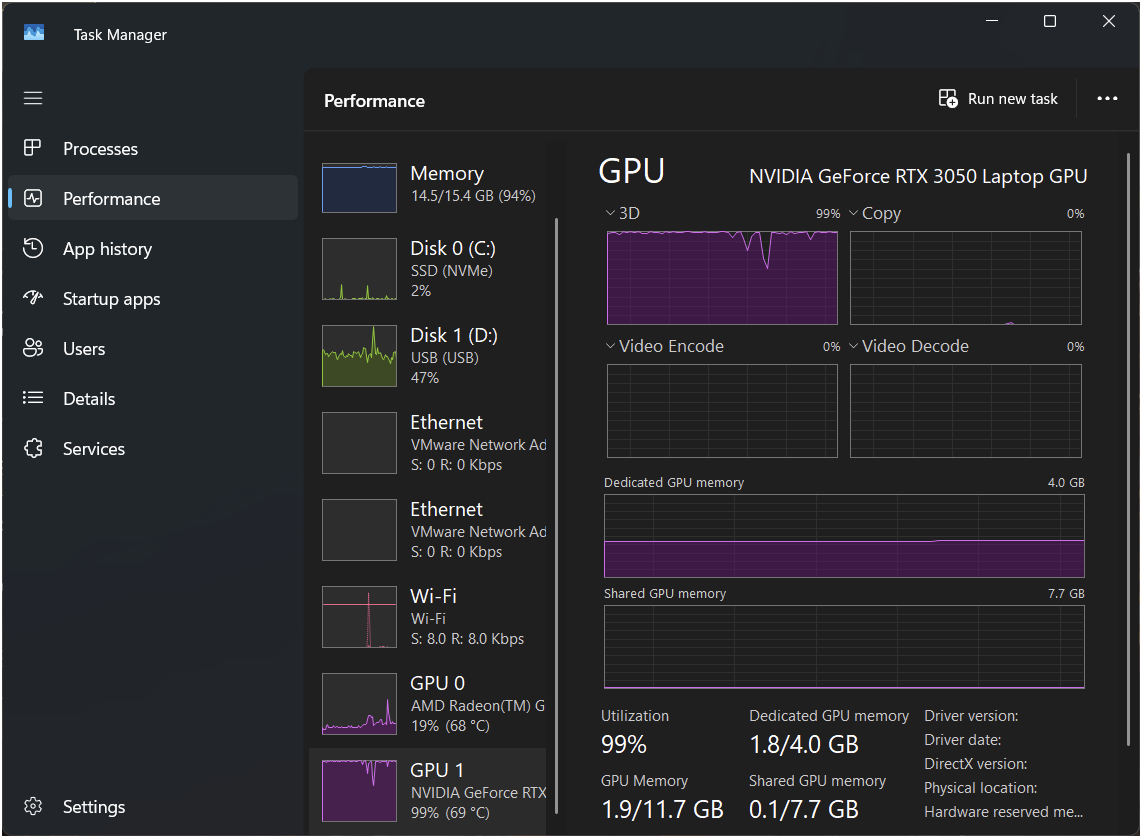Open the three-dot more options menu
1142x838 pixels.
[1107, 98]
